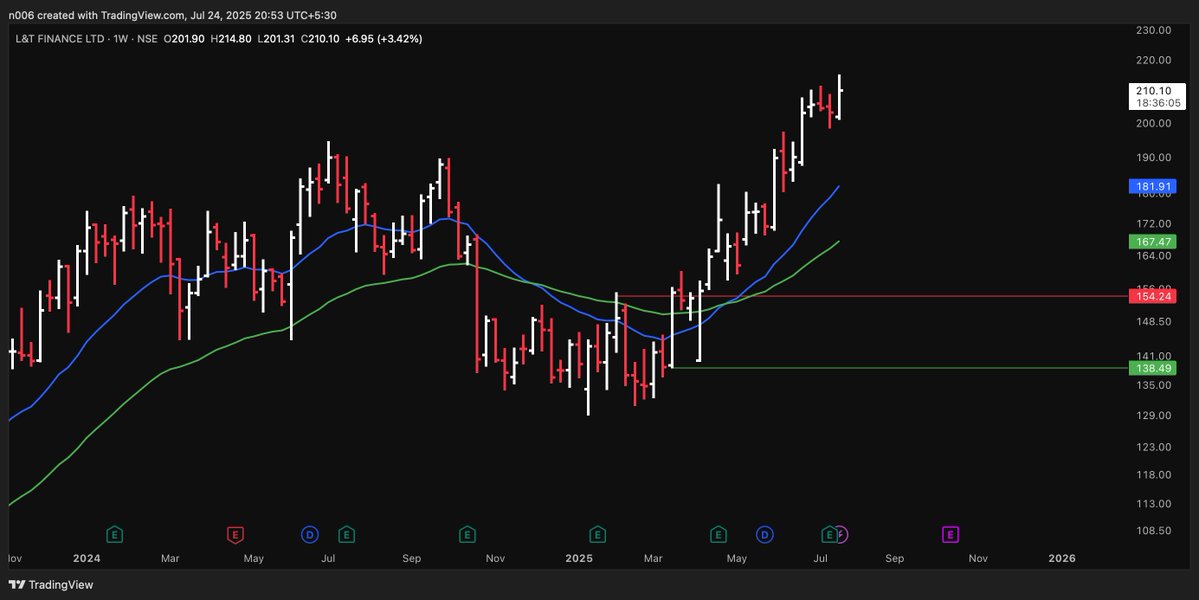Image resolution: width=1199 pixels, height=600 pixels.
Task: Click the red earnings marker before May 2024
Action: click(236, 534)
